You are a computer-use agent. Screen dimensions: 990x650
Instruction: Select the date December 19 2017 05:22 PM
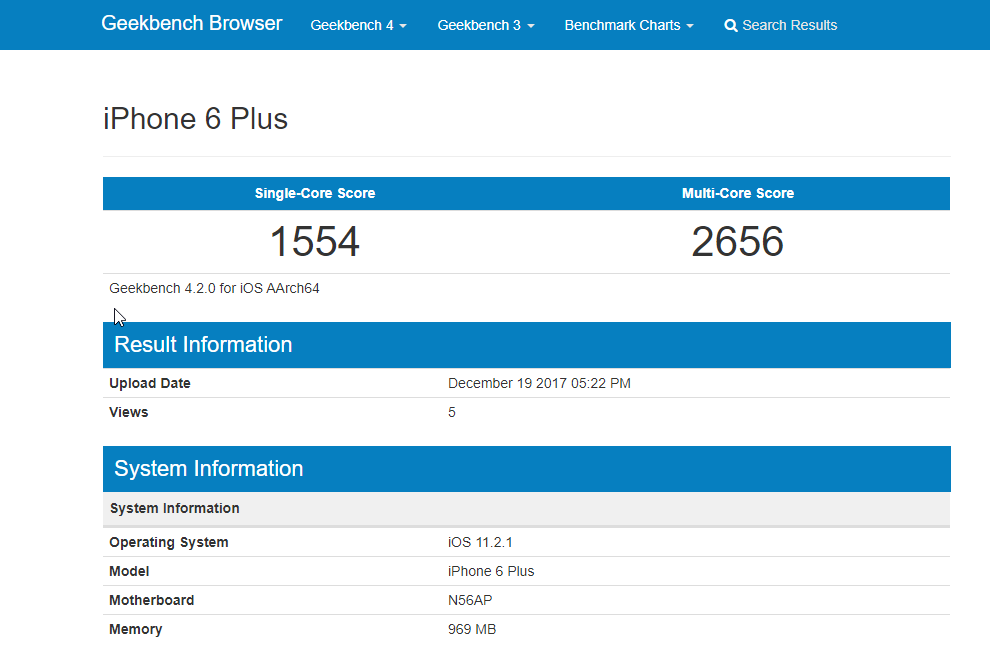pyautogui.click(x=539, y=383)
